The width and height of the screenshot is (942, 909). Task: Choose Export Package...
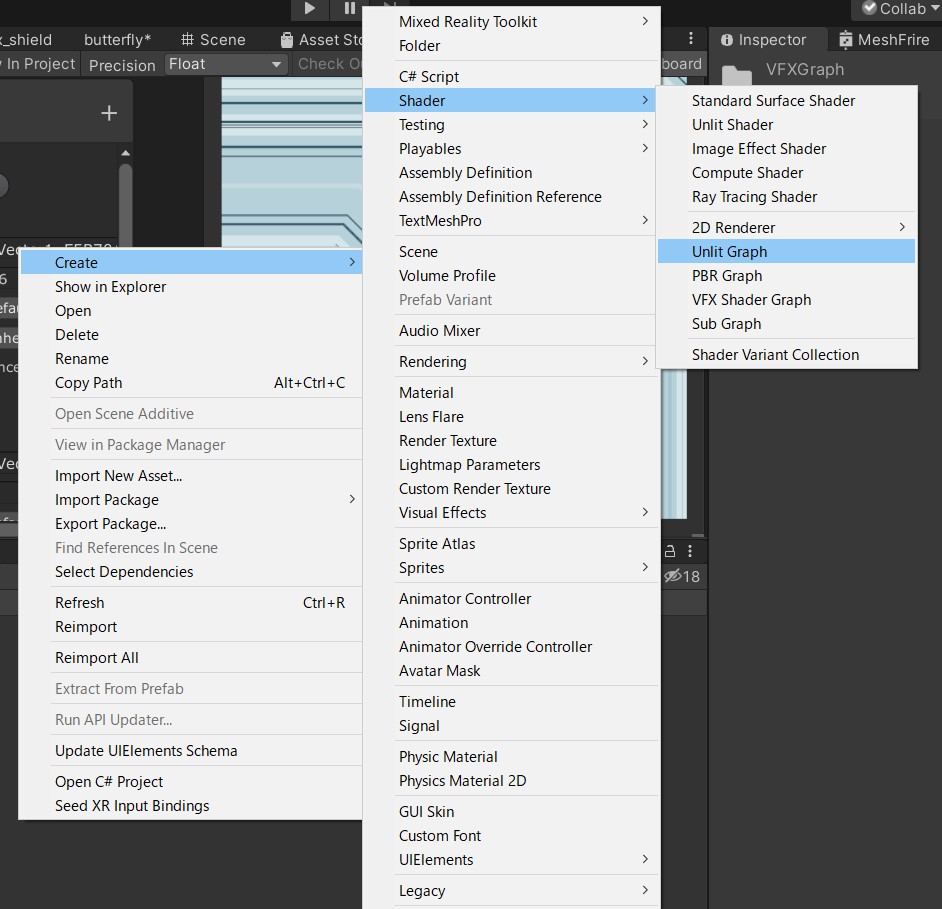[191, 524]
